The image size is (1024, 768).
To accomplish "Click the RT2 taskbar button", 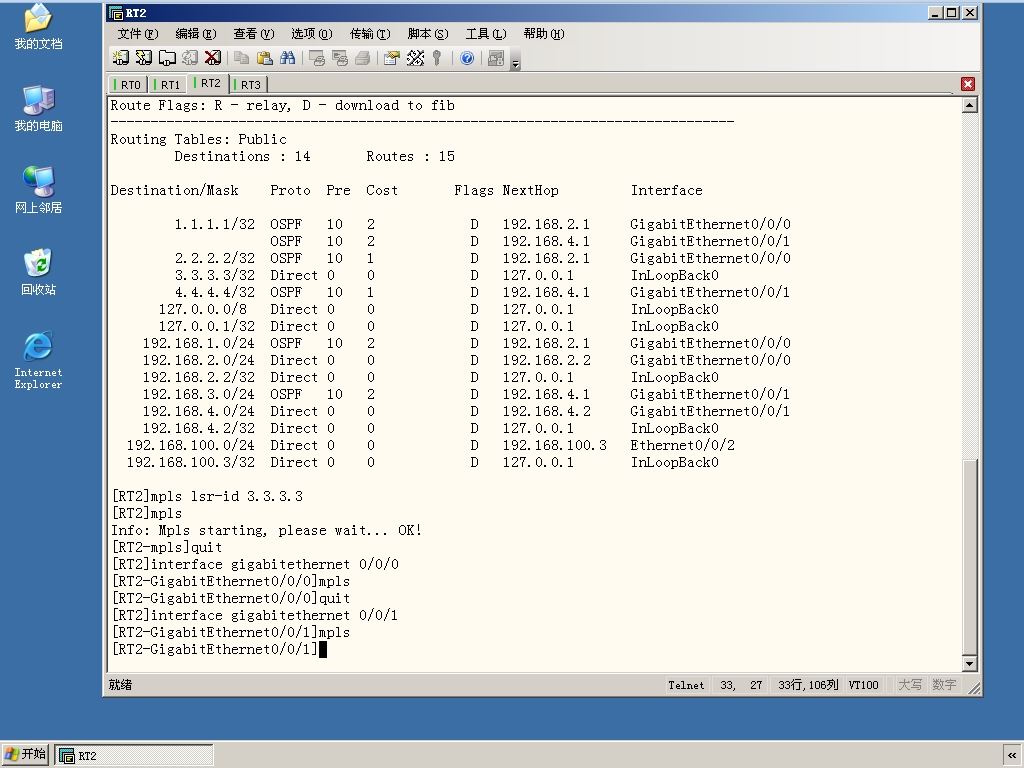I will [x=134, y=756].
